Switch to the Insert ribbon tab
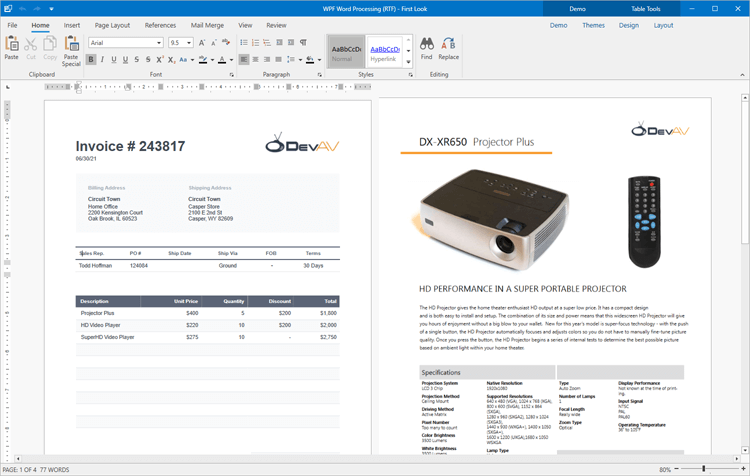Image resolution: width=750 pixels, height=476 pixels. click(72, 25)
